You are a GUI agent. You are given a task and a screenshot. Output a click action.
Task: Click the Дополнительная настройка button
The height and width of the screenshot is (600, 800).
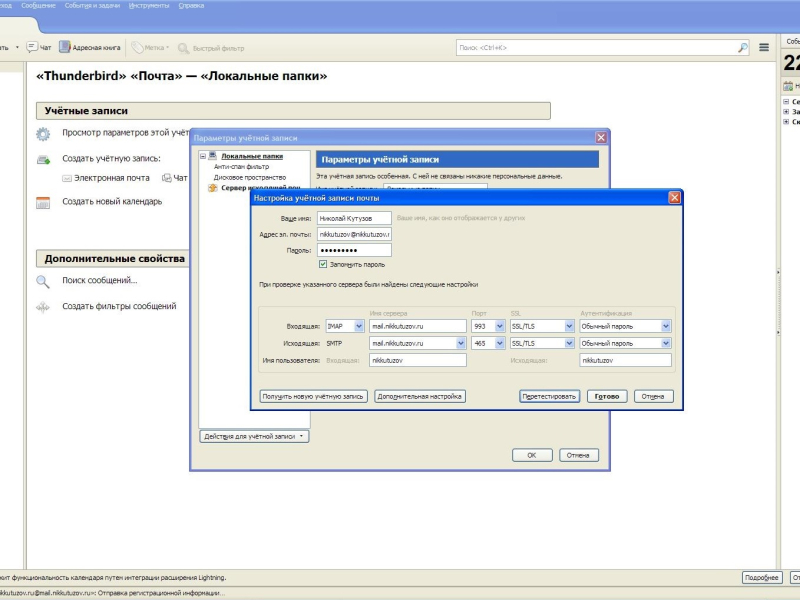coord(419,396)
